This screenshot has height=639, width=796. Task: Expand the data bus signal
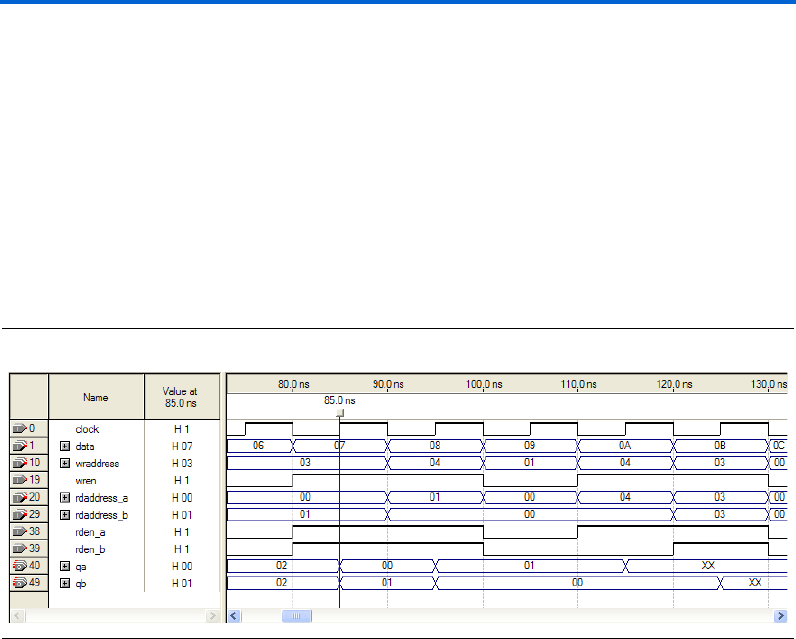(x=65, y=446)
